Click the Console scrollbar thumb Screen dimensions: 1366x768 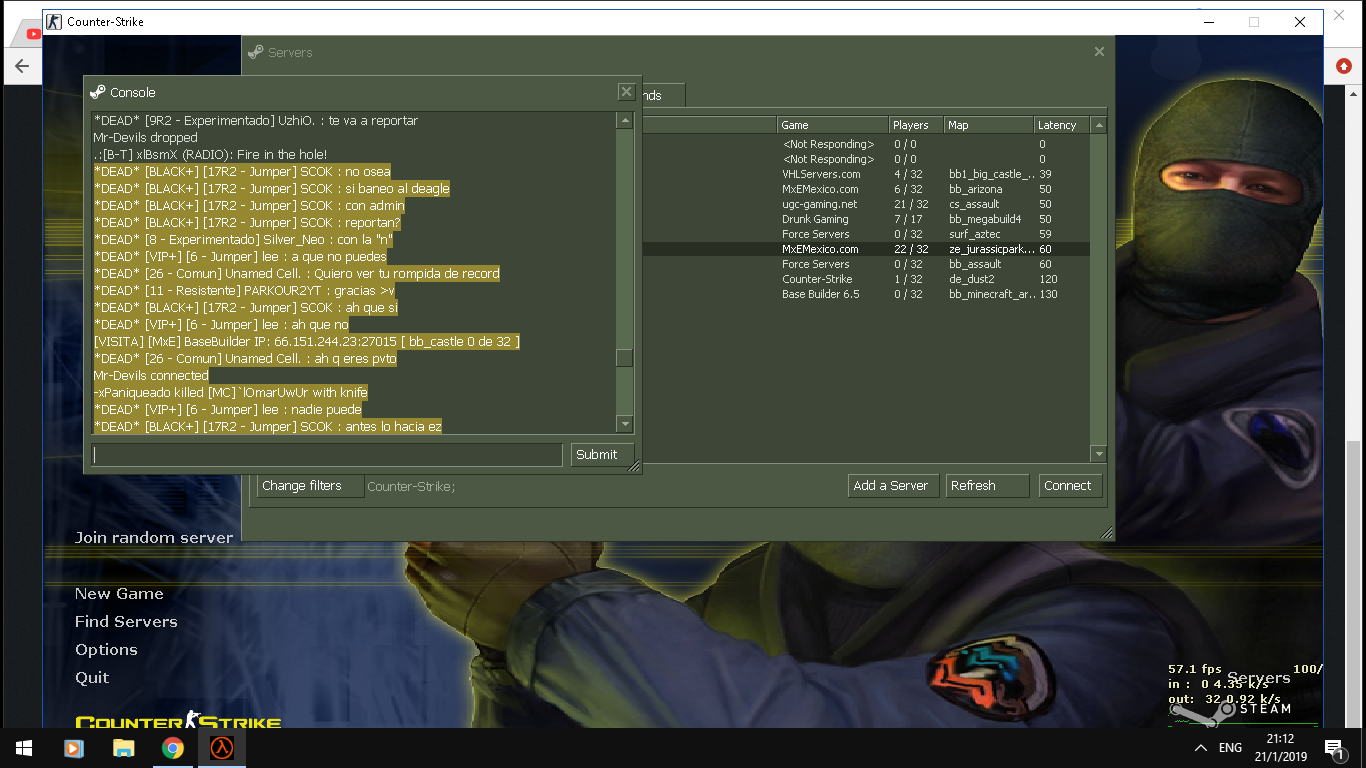pyautogui.click(x=624, y=358)
